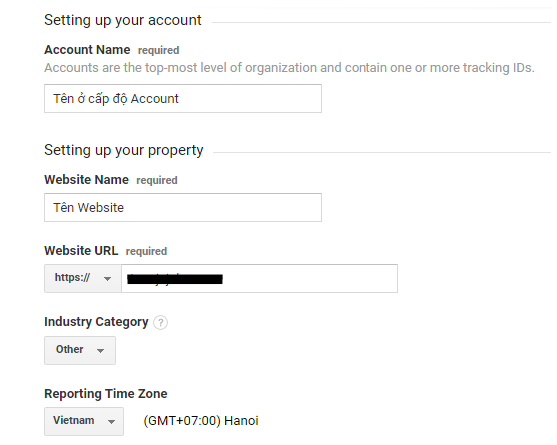The height and width of the screenshot is (445, 557).
Task: Open the Industry Category help question-mark icon
Action: tap(160, 322)
